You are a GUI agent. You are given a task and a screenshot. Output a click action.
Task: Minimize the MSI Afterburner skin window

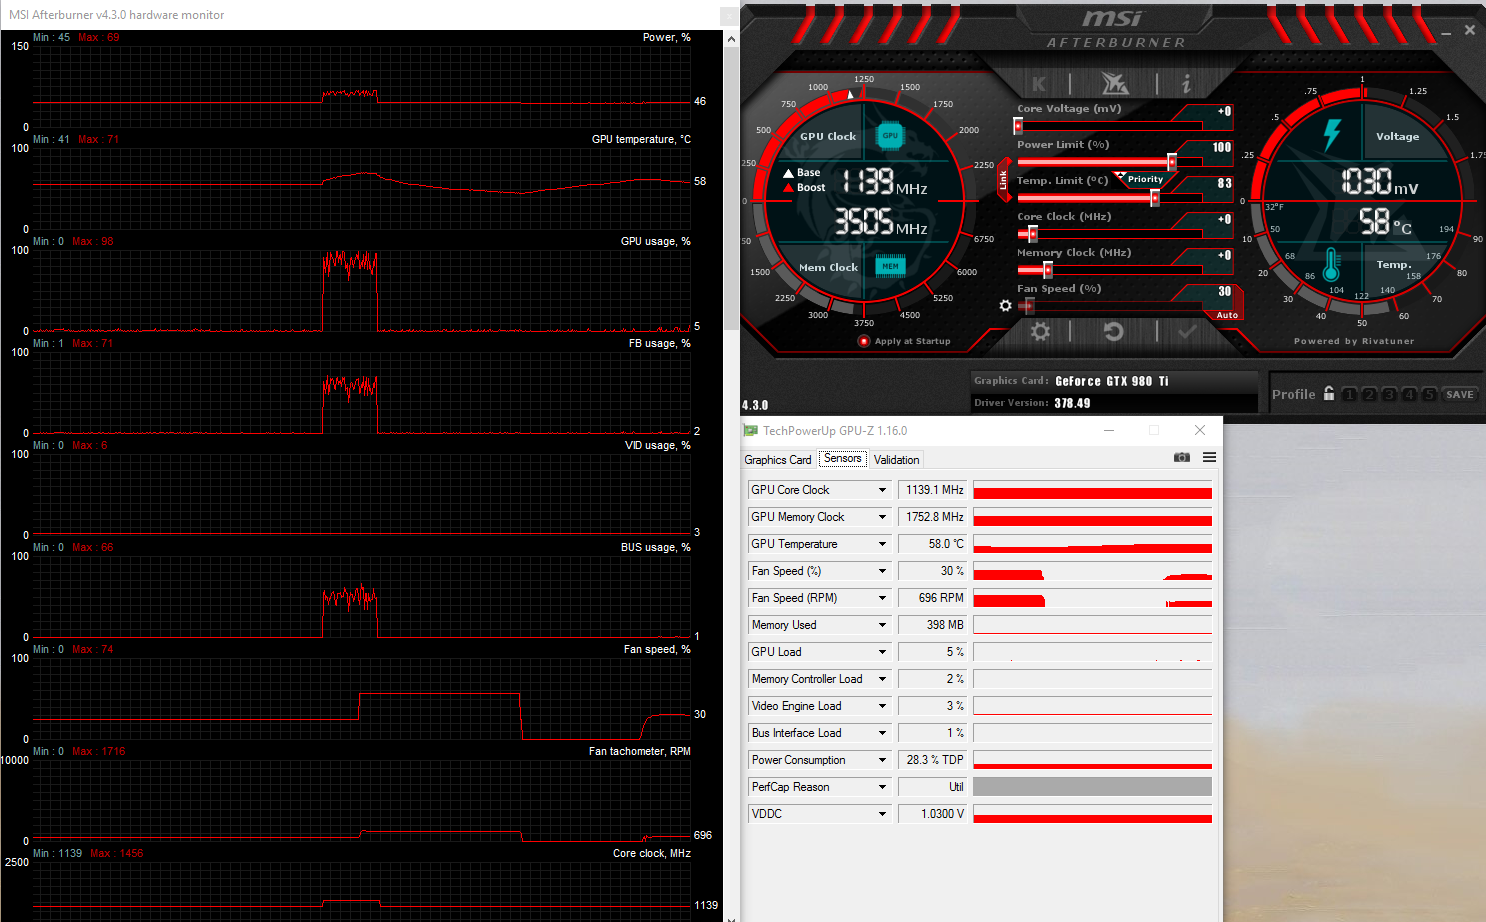click(1446, 34)
